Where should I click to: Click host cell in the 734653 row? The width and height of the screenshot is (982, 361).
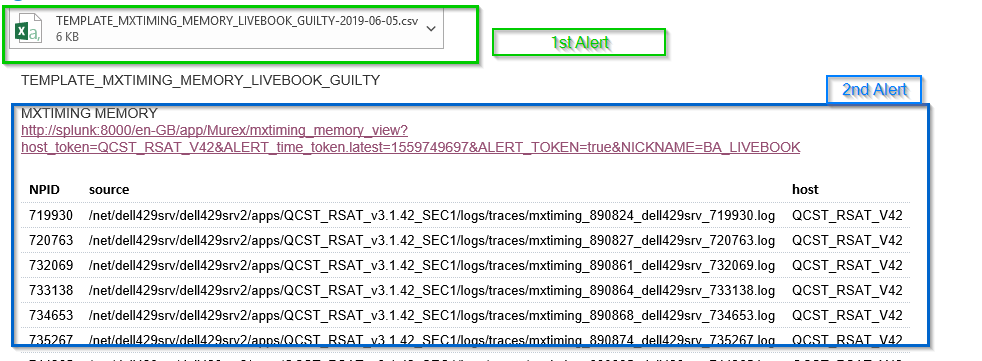coord(847,315)
